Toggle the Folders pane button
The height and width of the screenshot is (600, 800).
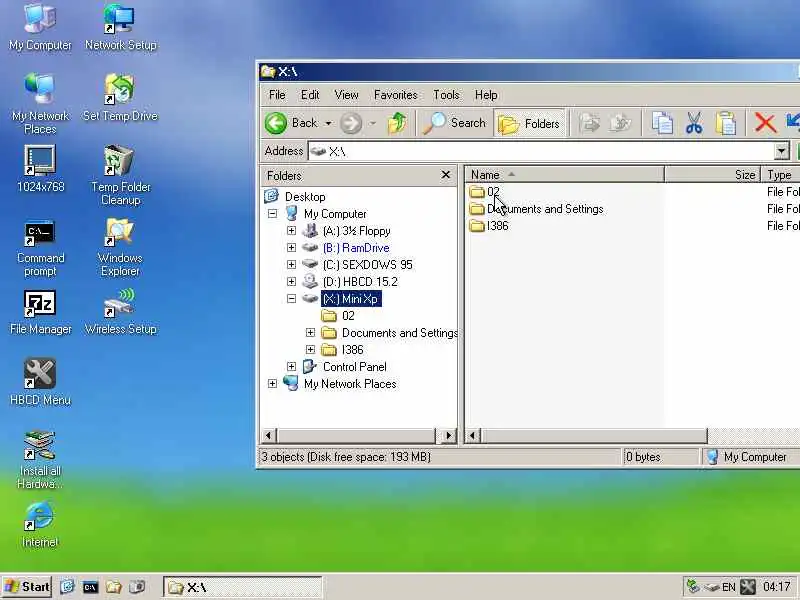[x=530, y=123]
